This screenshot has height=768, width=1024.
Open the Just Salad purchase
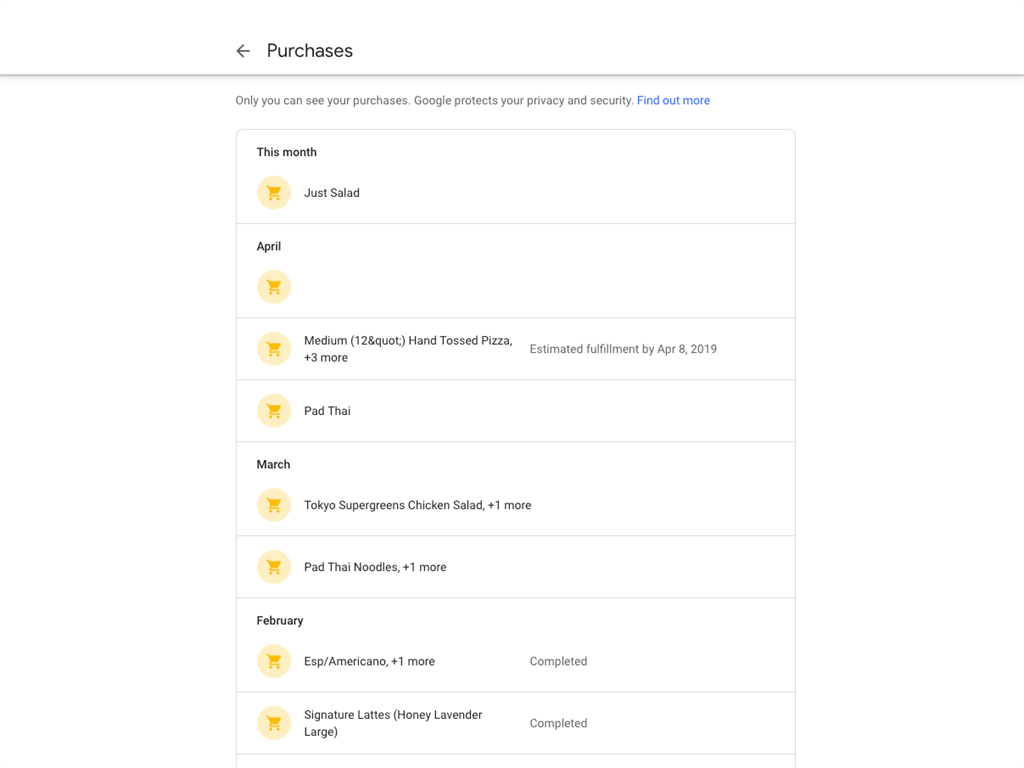[x=332, y=193]
